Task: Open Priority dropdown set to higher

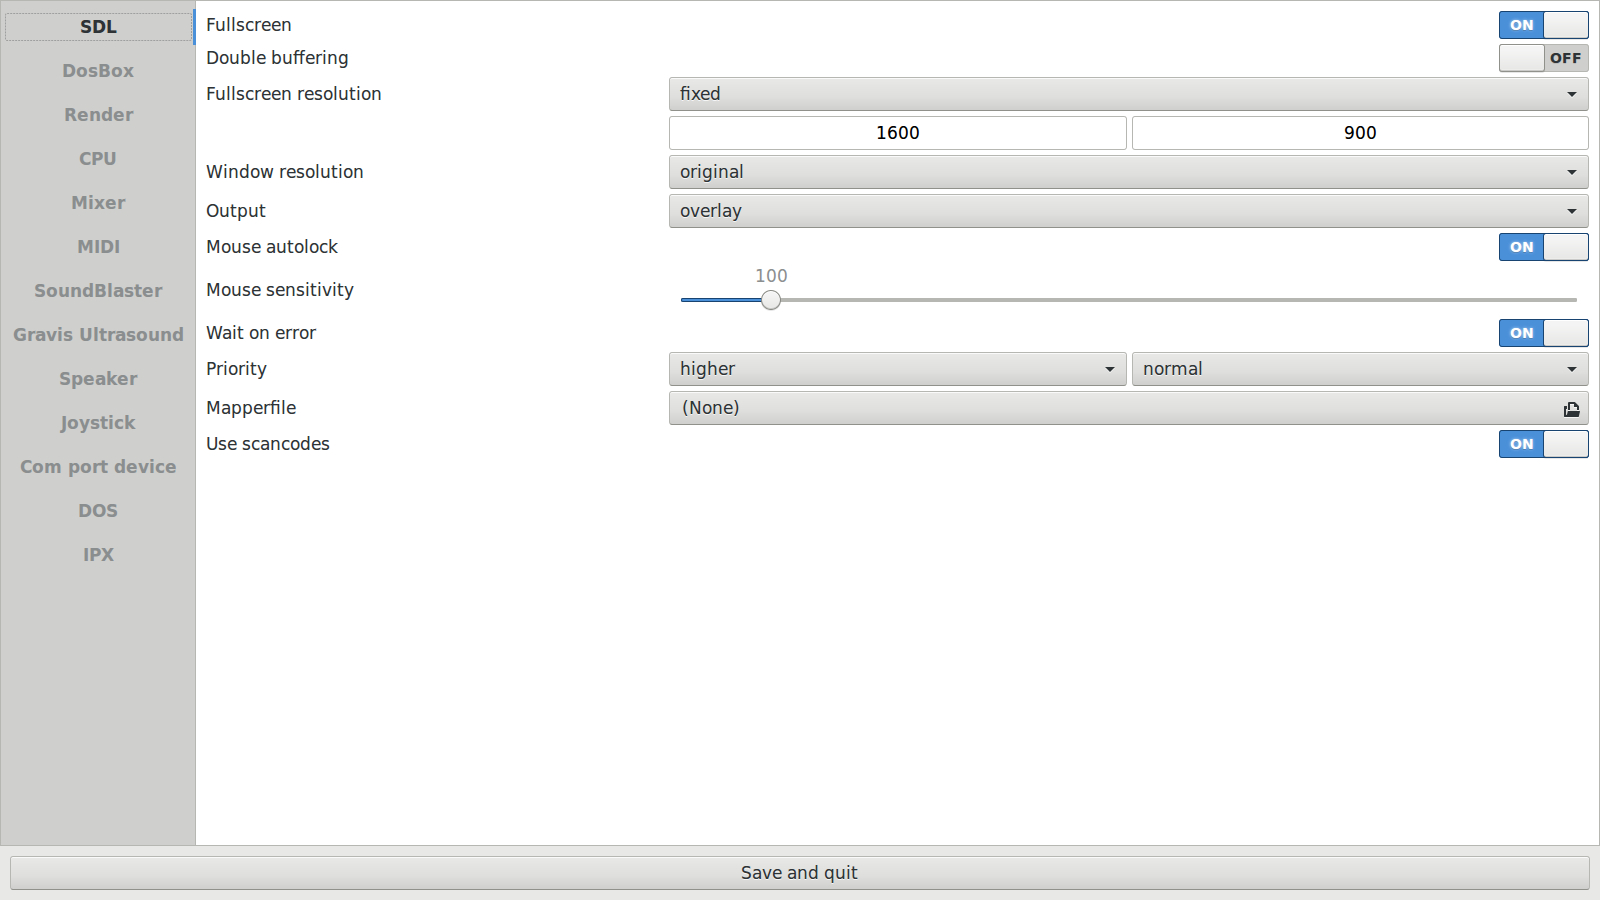Action: point(897,369)
